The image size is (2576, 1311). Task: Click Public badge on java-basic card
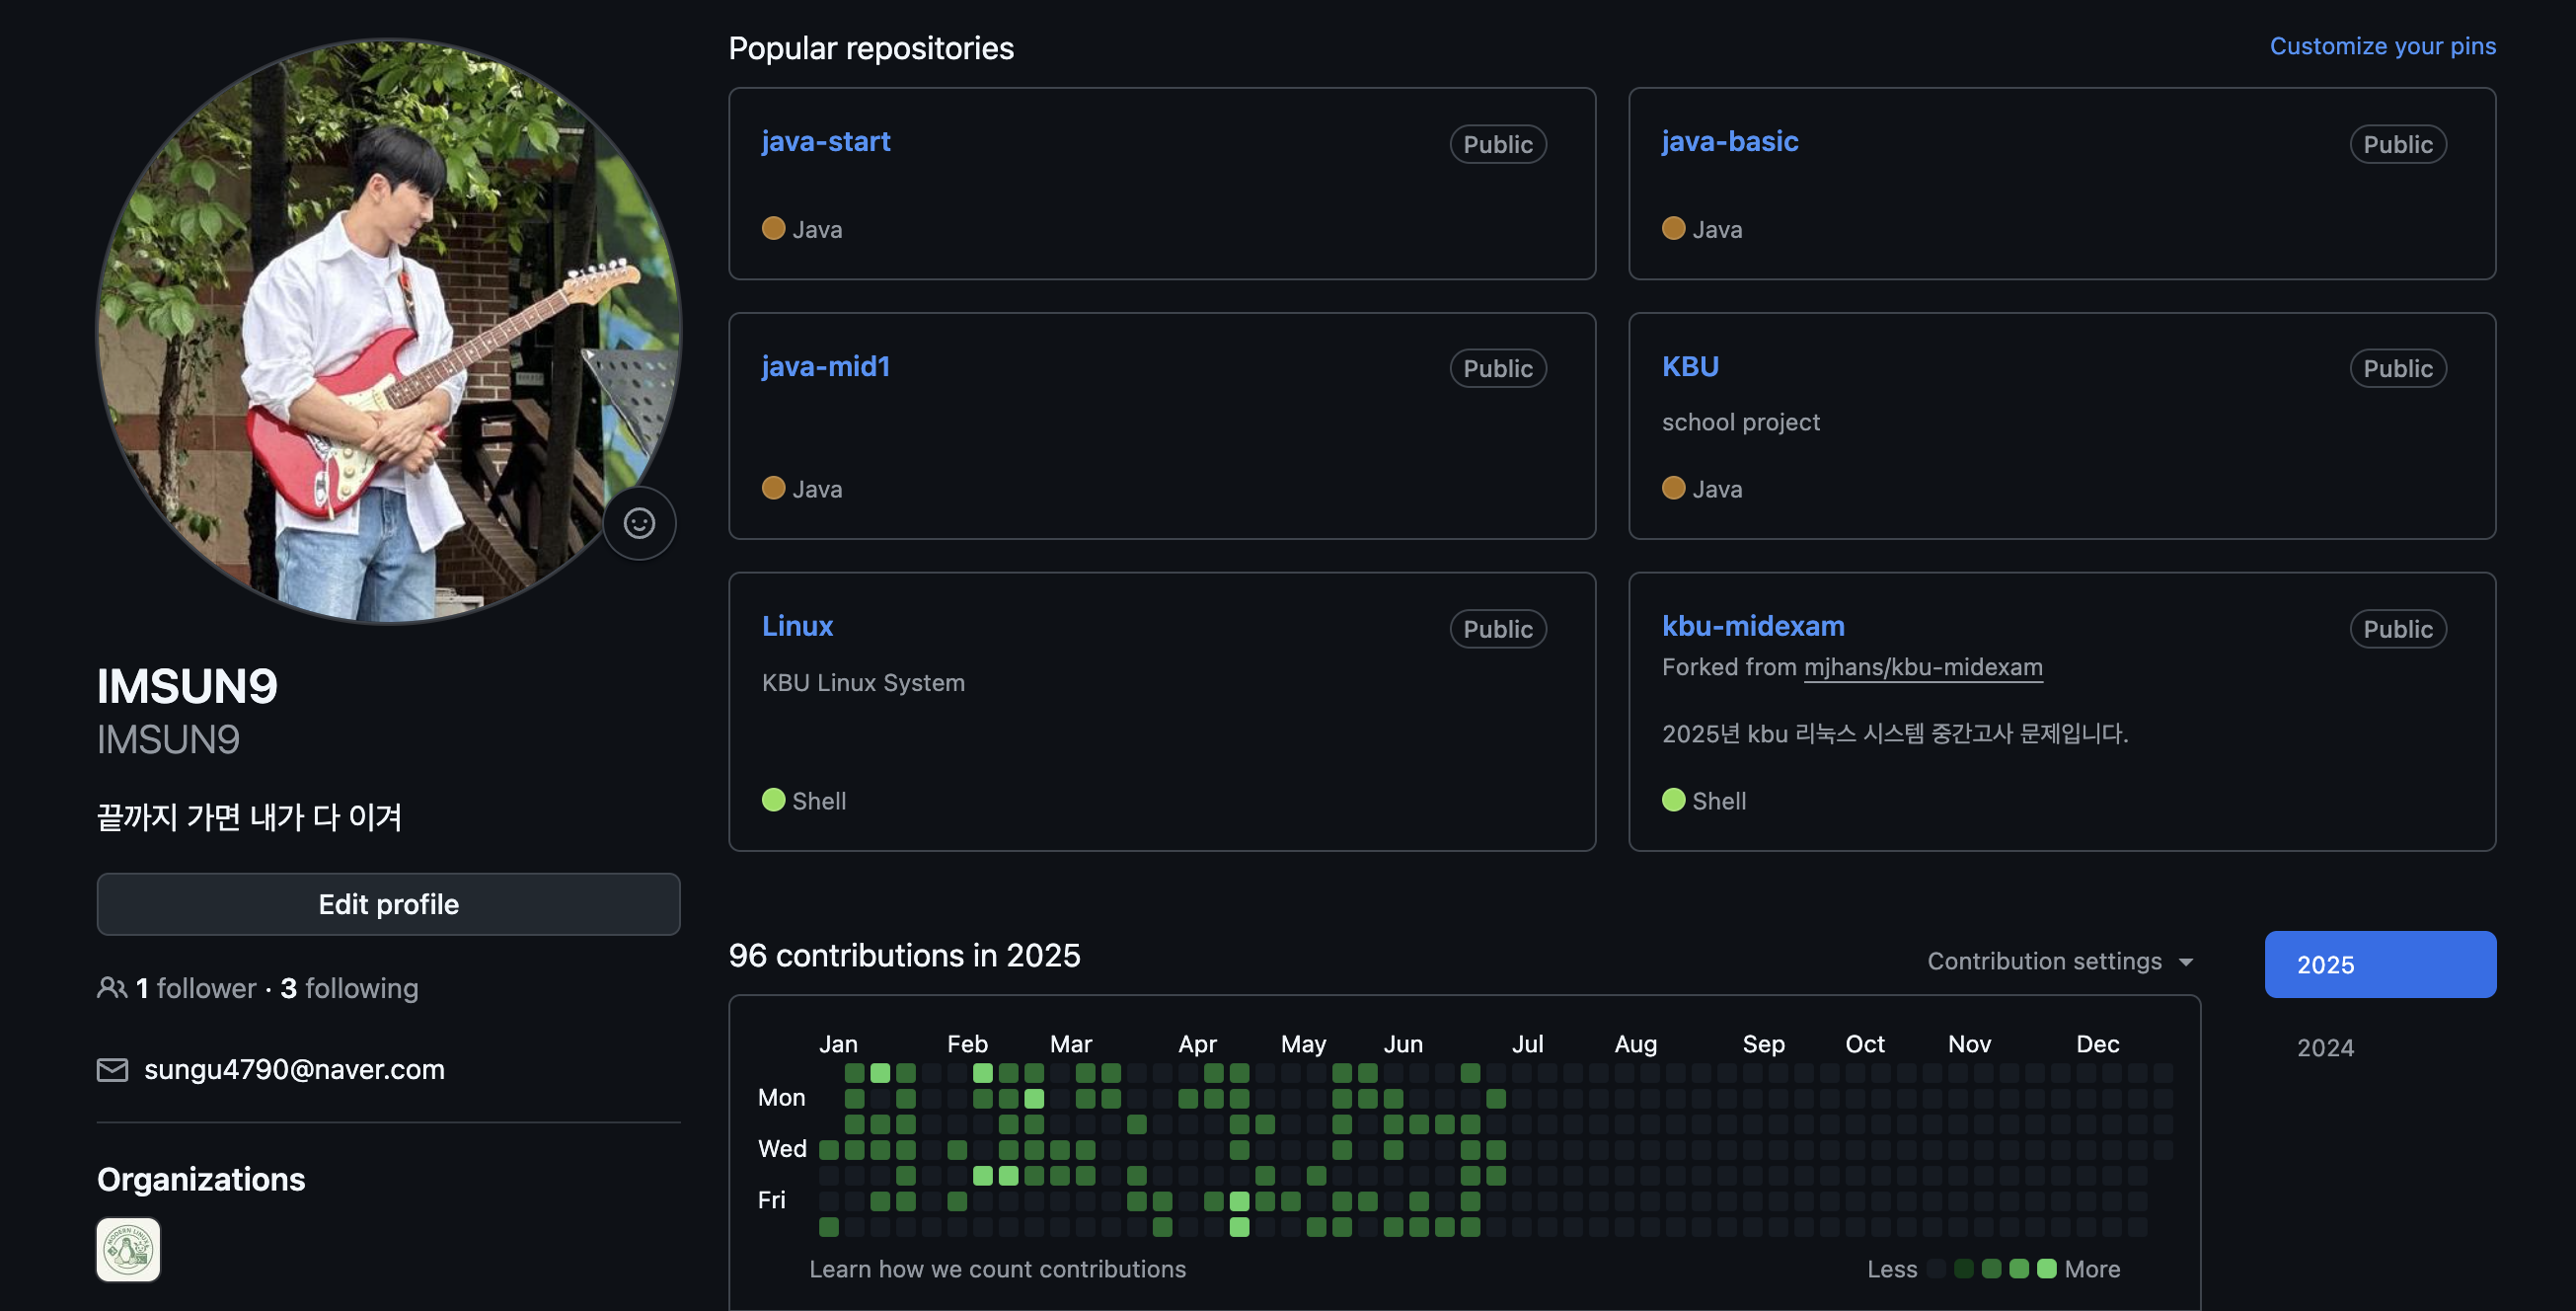2397,144
